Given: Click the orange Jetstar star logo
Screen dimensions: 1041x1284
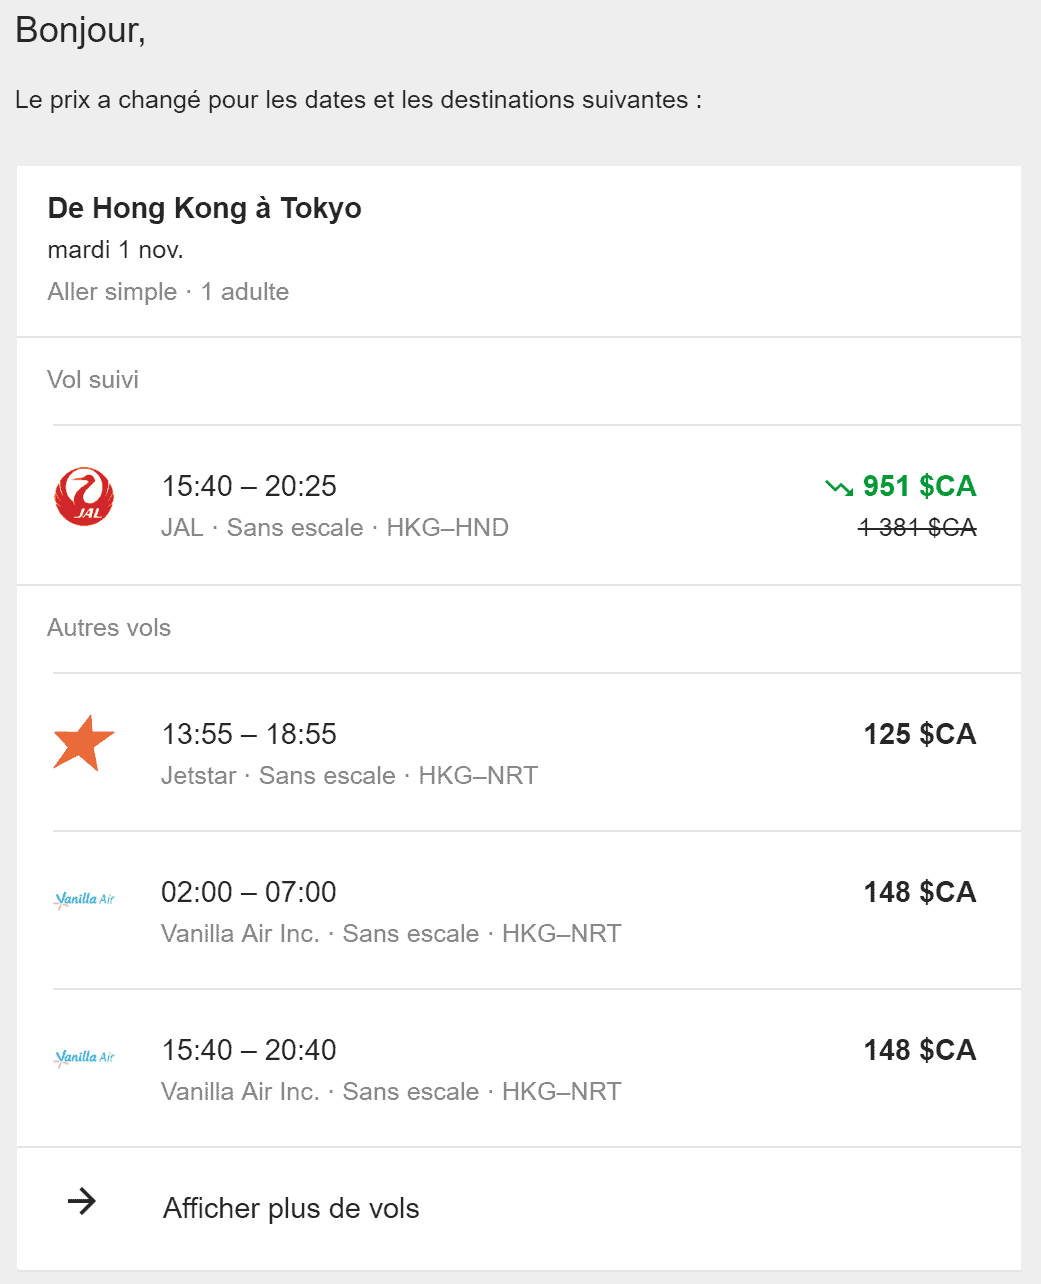Looking at the screenshot, I should pos(84,743).
